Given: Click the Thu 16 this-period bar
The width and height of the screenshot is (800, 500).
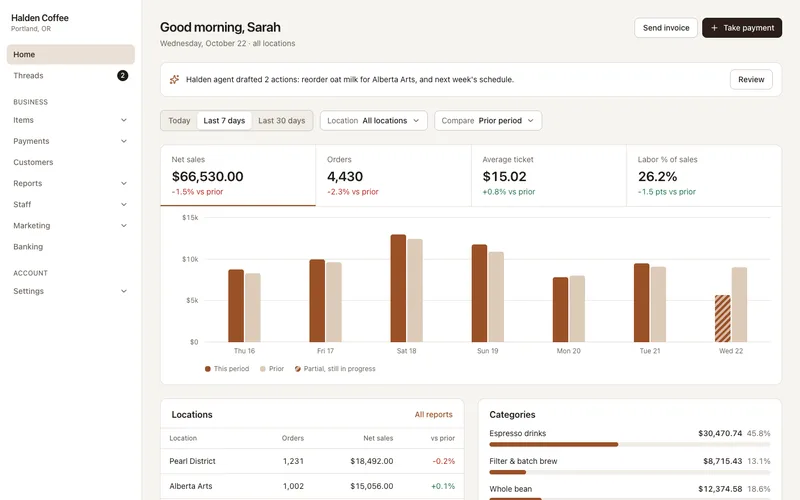Looking at the screenshot, I should [x=236, y=306].
